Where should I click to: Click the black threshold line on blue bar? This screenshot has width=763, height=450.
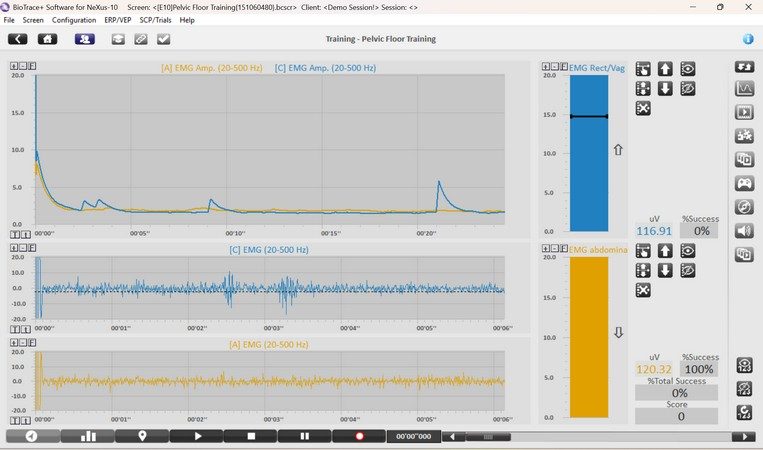[x=589, y=116]
